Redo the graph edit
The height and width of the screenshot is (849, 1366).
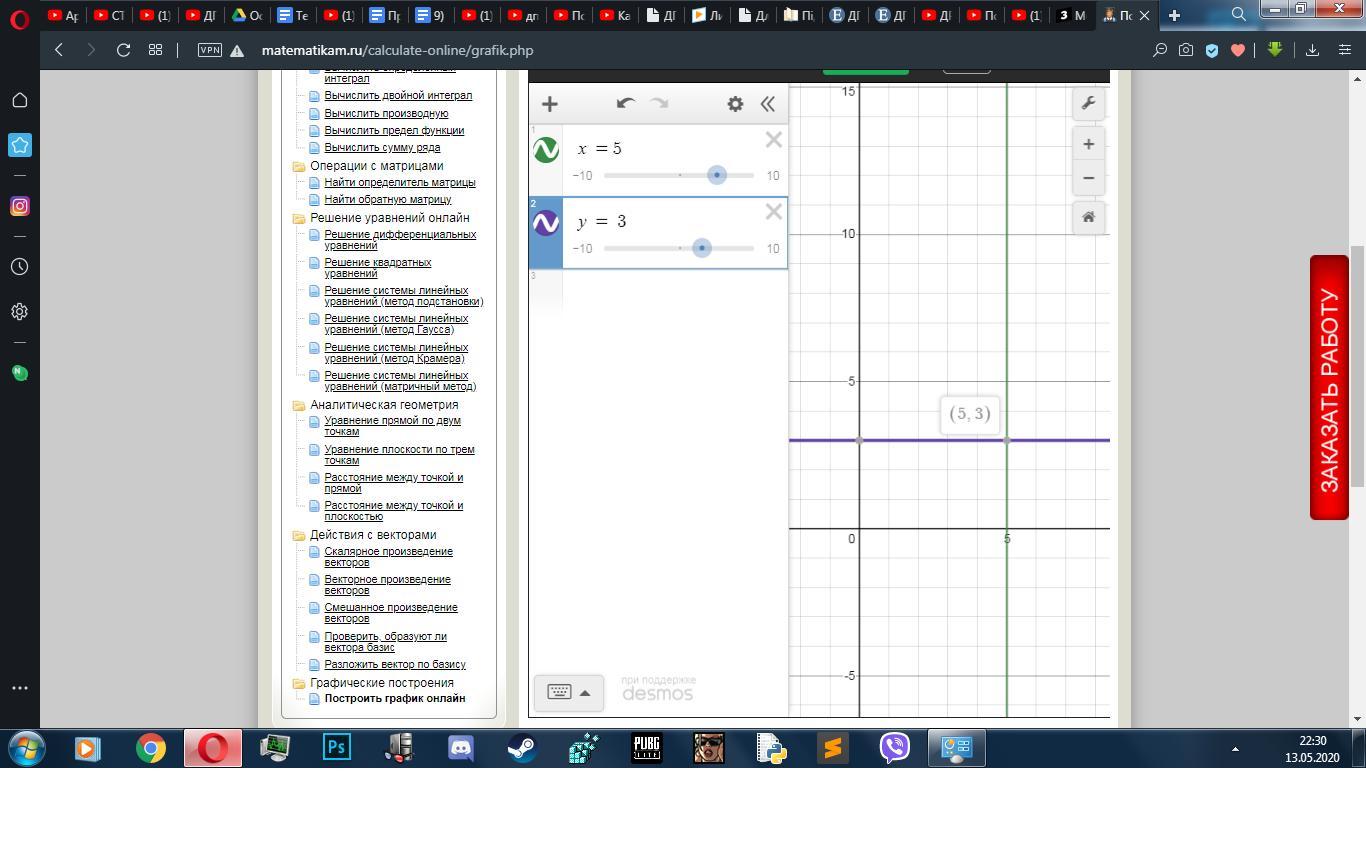[659, 103]
